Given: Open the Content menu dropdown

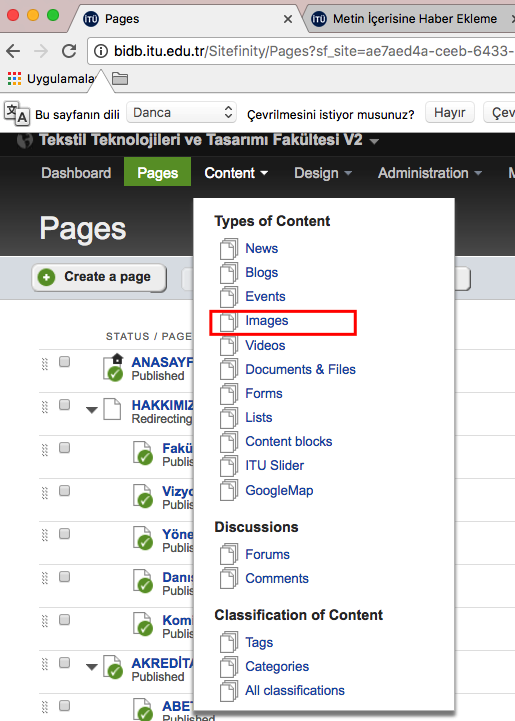Looking at the screenshot, I should (x=236, y=173).
